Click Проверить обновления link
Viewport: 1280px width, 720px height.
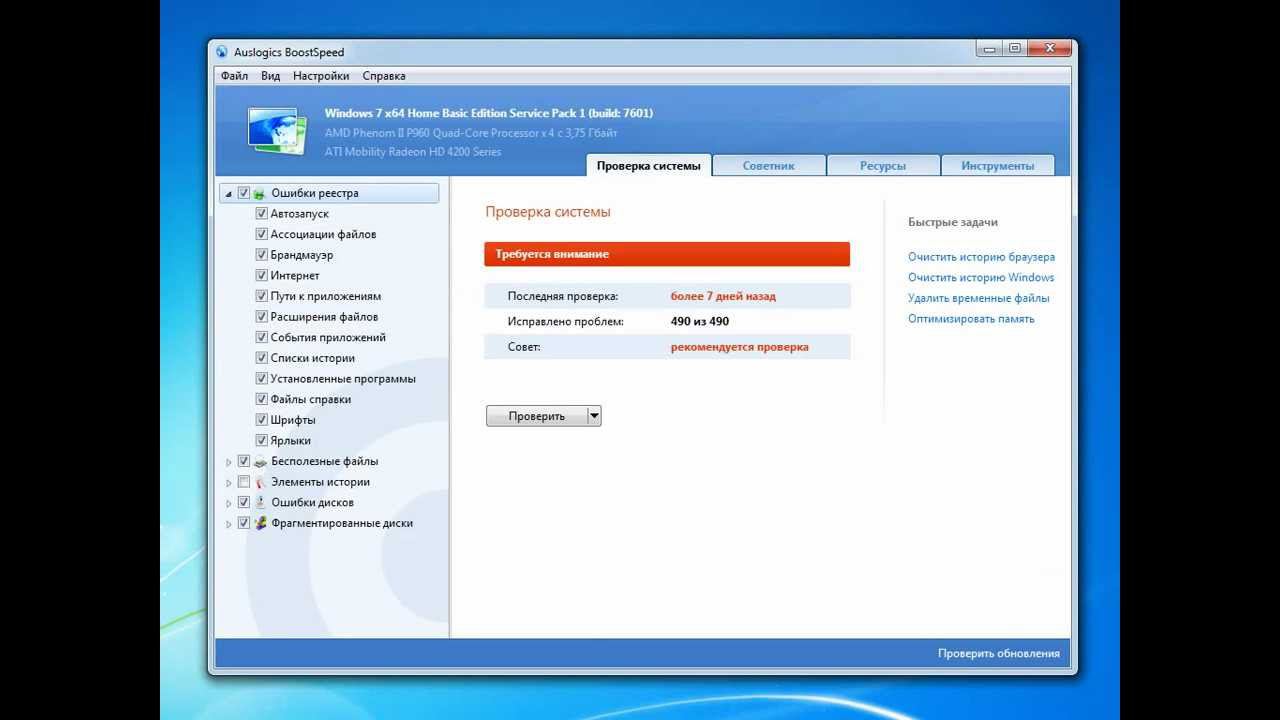998,653
